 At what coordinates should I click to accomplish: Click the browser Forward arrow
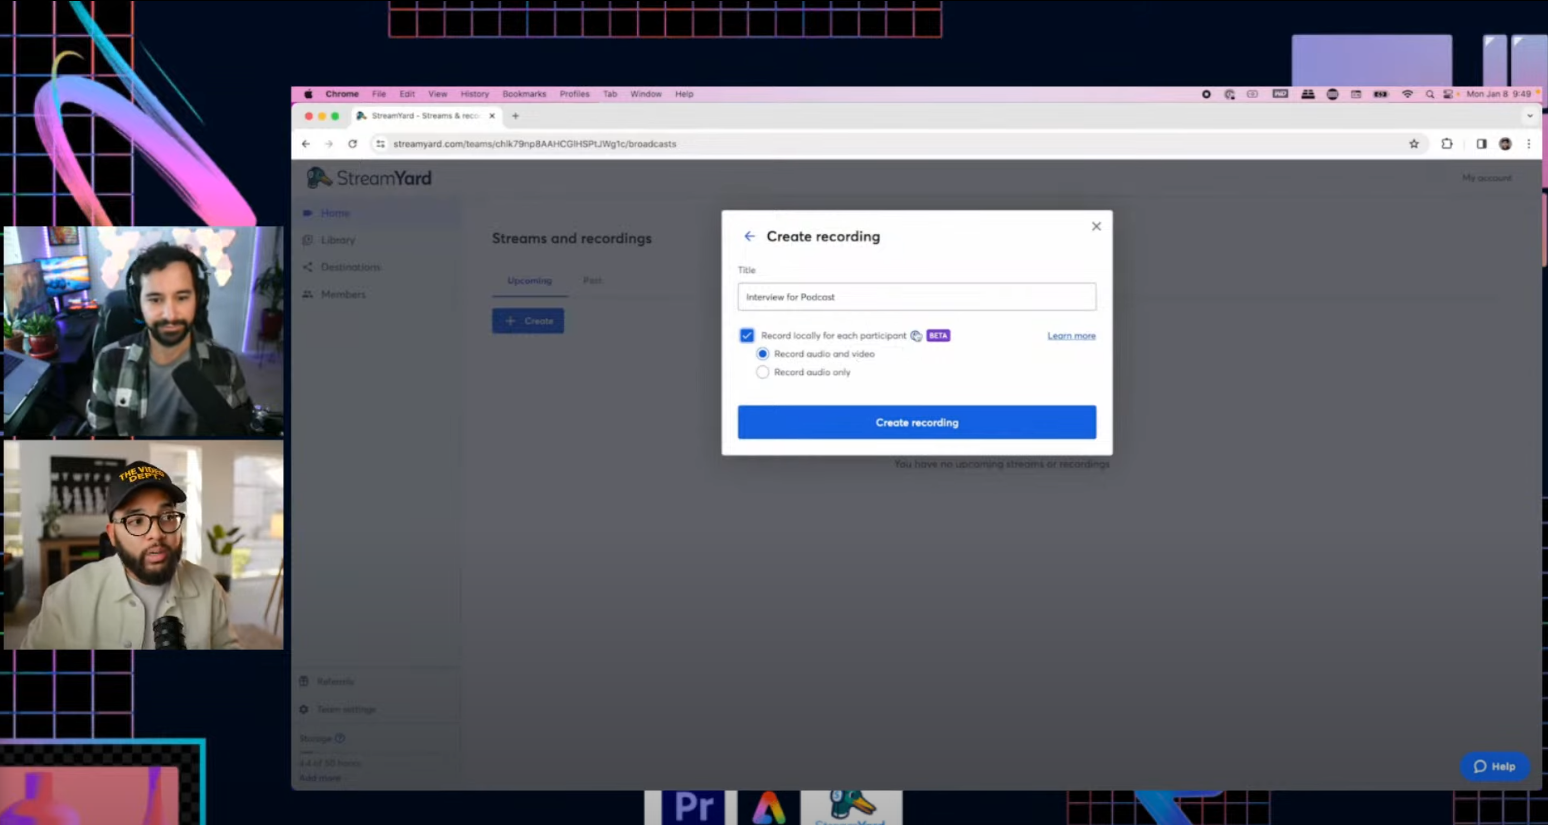[x=329, y=144]
